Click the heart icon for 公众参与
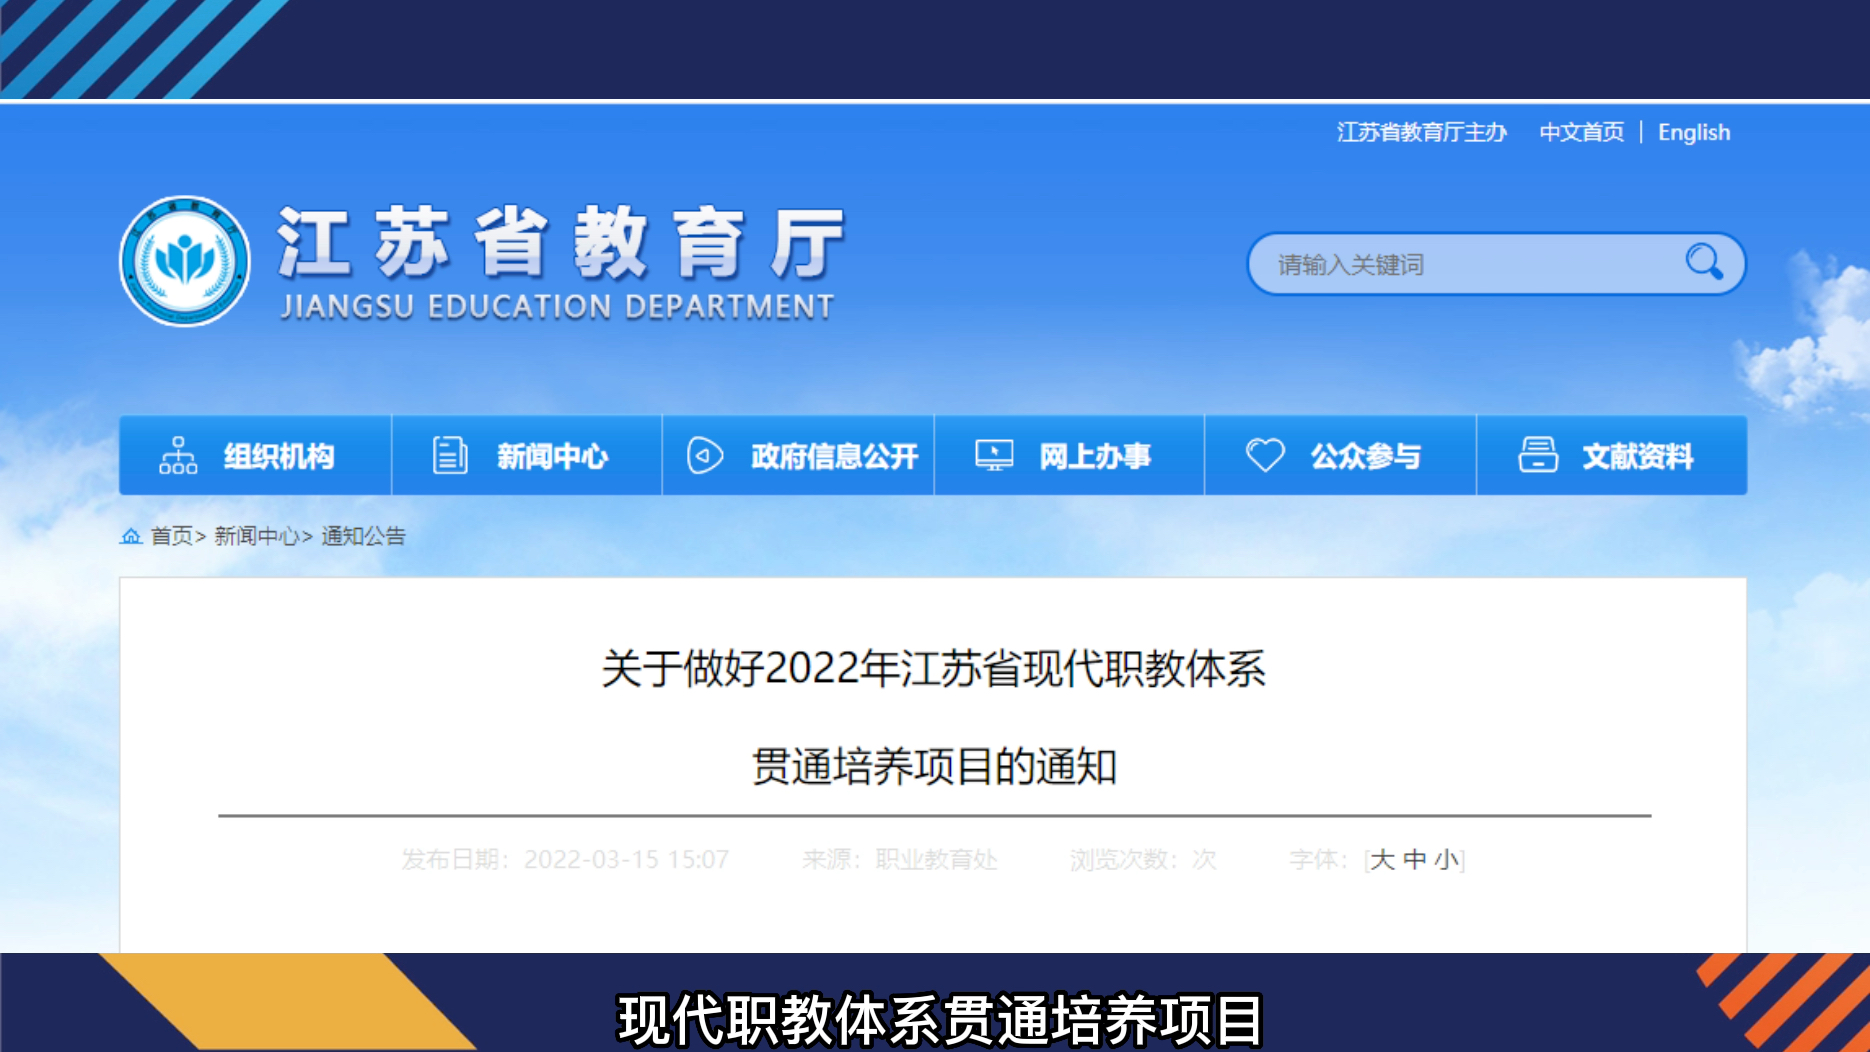1870x1052 pixels. (1266, 455)
